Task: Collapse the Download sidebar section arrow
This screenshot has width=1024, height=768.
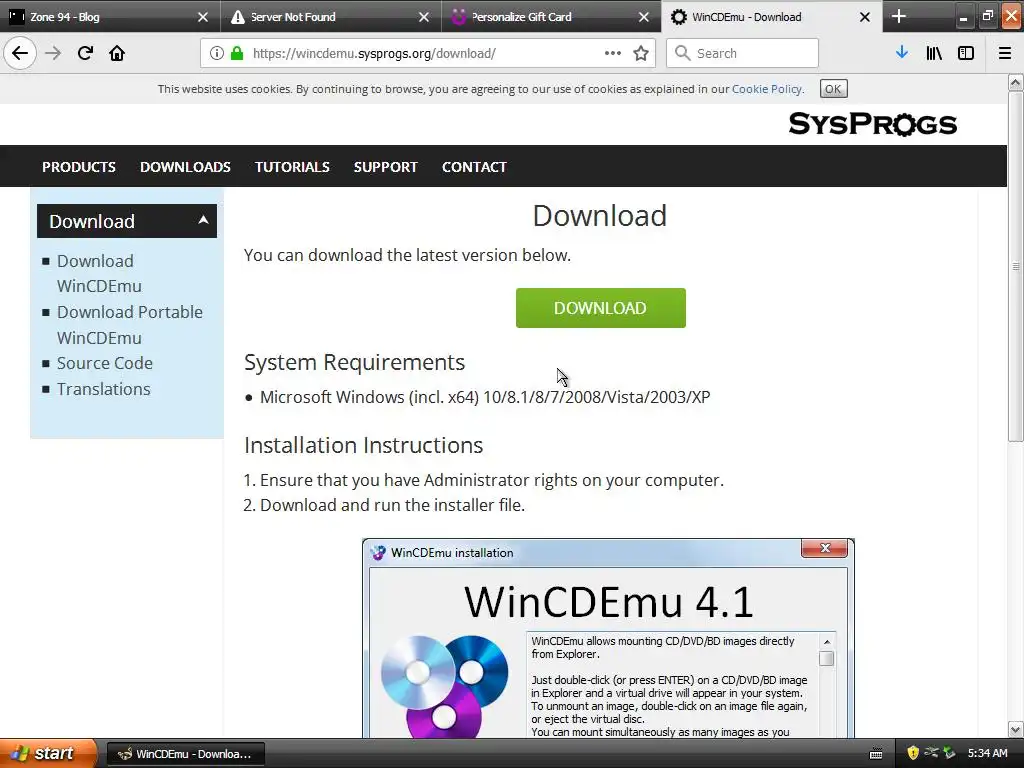Action: coord(203,220)
